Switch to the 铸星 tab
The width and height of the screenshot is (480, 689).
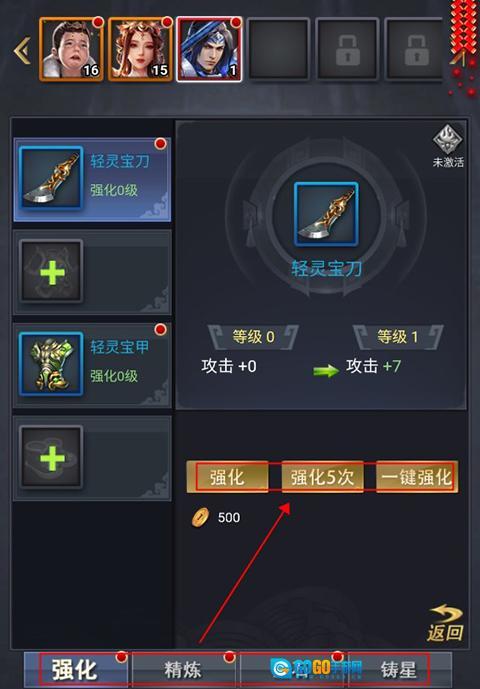(399, 670)
